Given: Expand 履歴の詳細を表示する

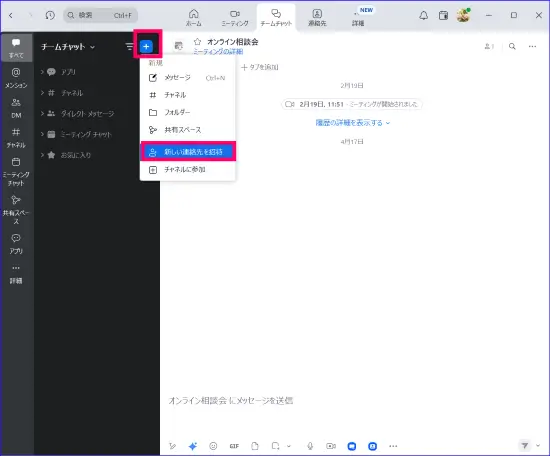Looking at the screenshot, I should 352,123.
